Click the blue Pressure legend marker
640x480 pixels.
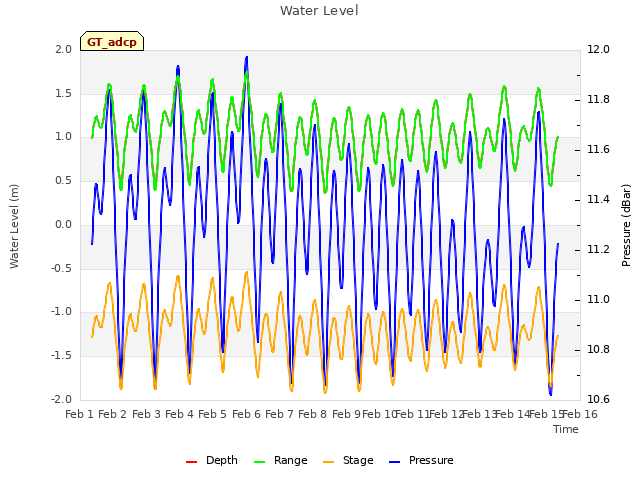pyautogui.click(x=394, y=462)
